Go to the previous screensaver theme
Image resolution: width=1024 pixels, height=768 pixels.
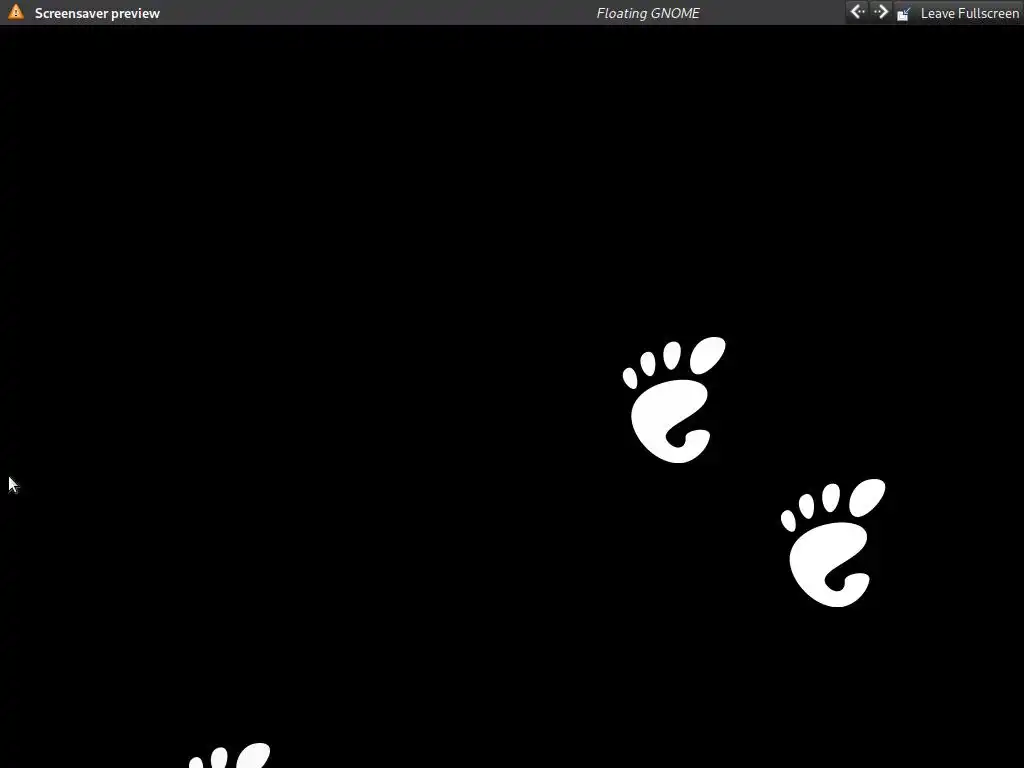857,12
